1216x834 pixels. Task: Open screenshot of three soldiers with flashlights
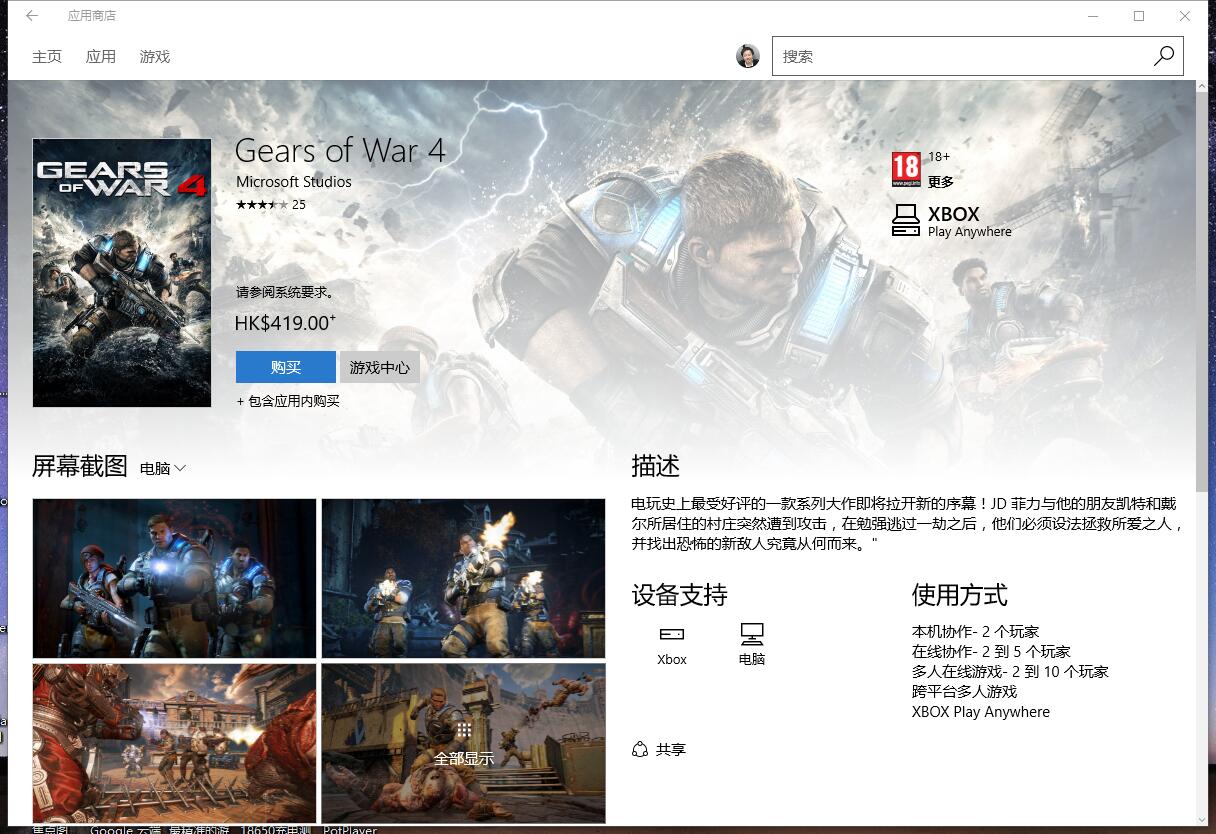tap(174, 579)
